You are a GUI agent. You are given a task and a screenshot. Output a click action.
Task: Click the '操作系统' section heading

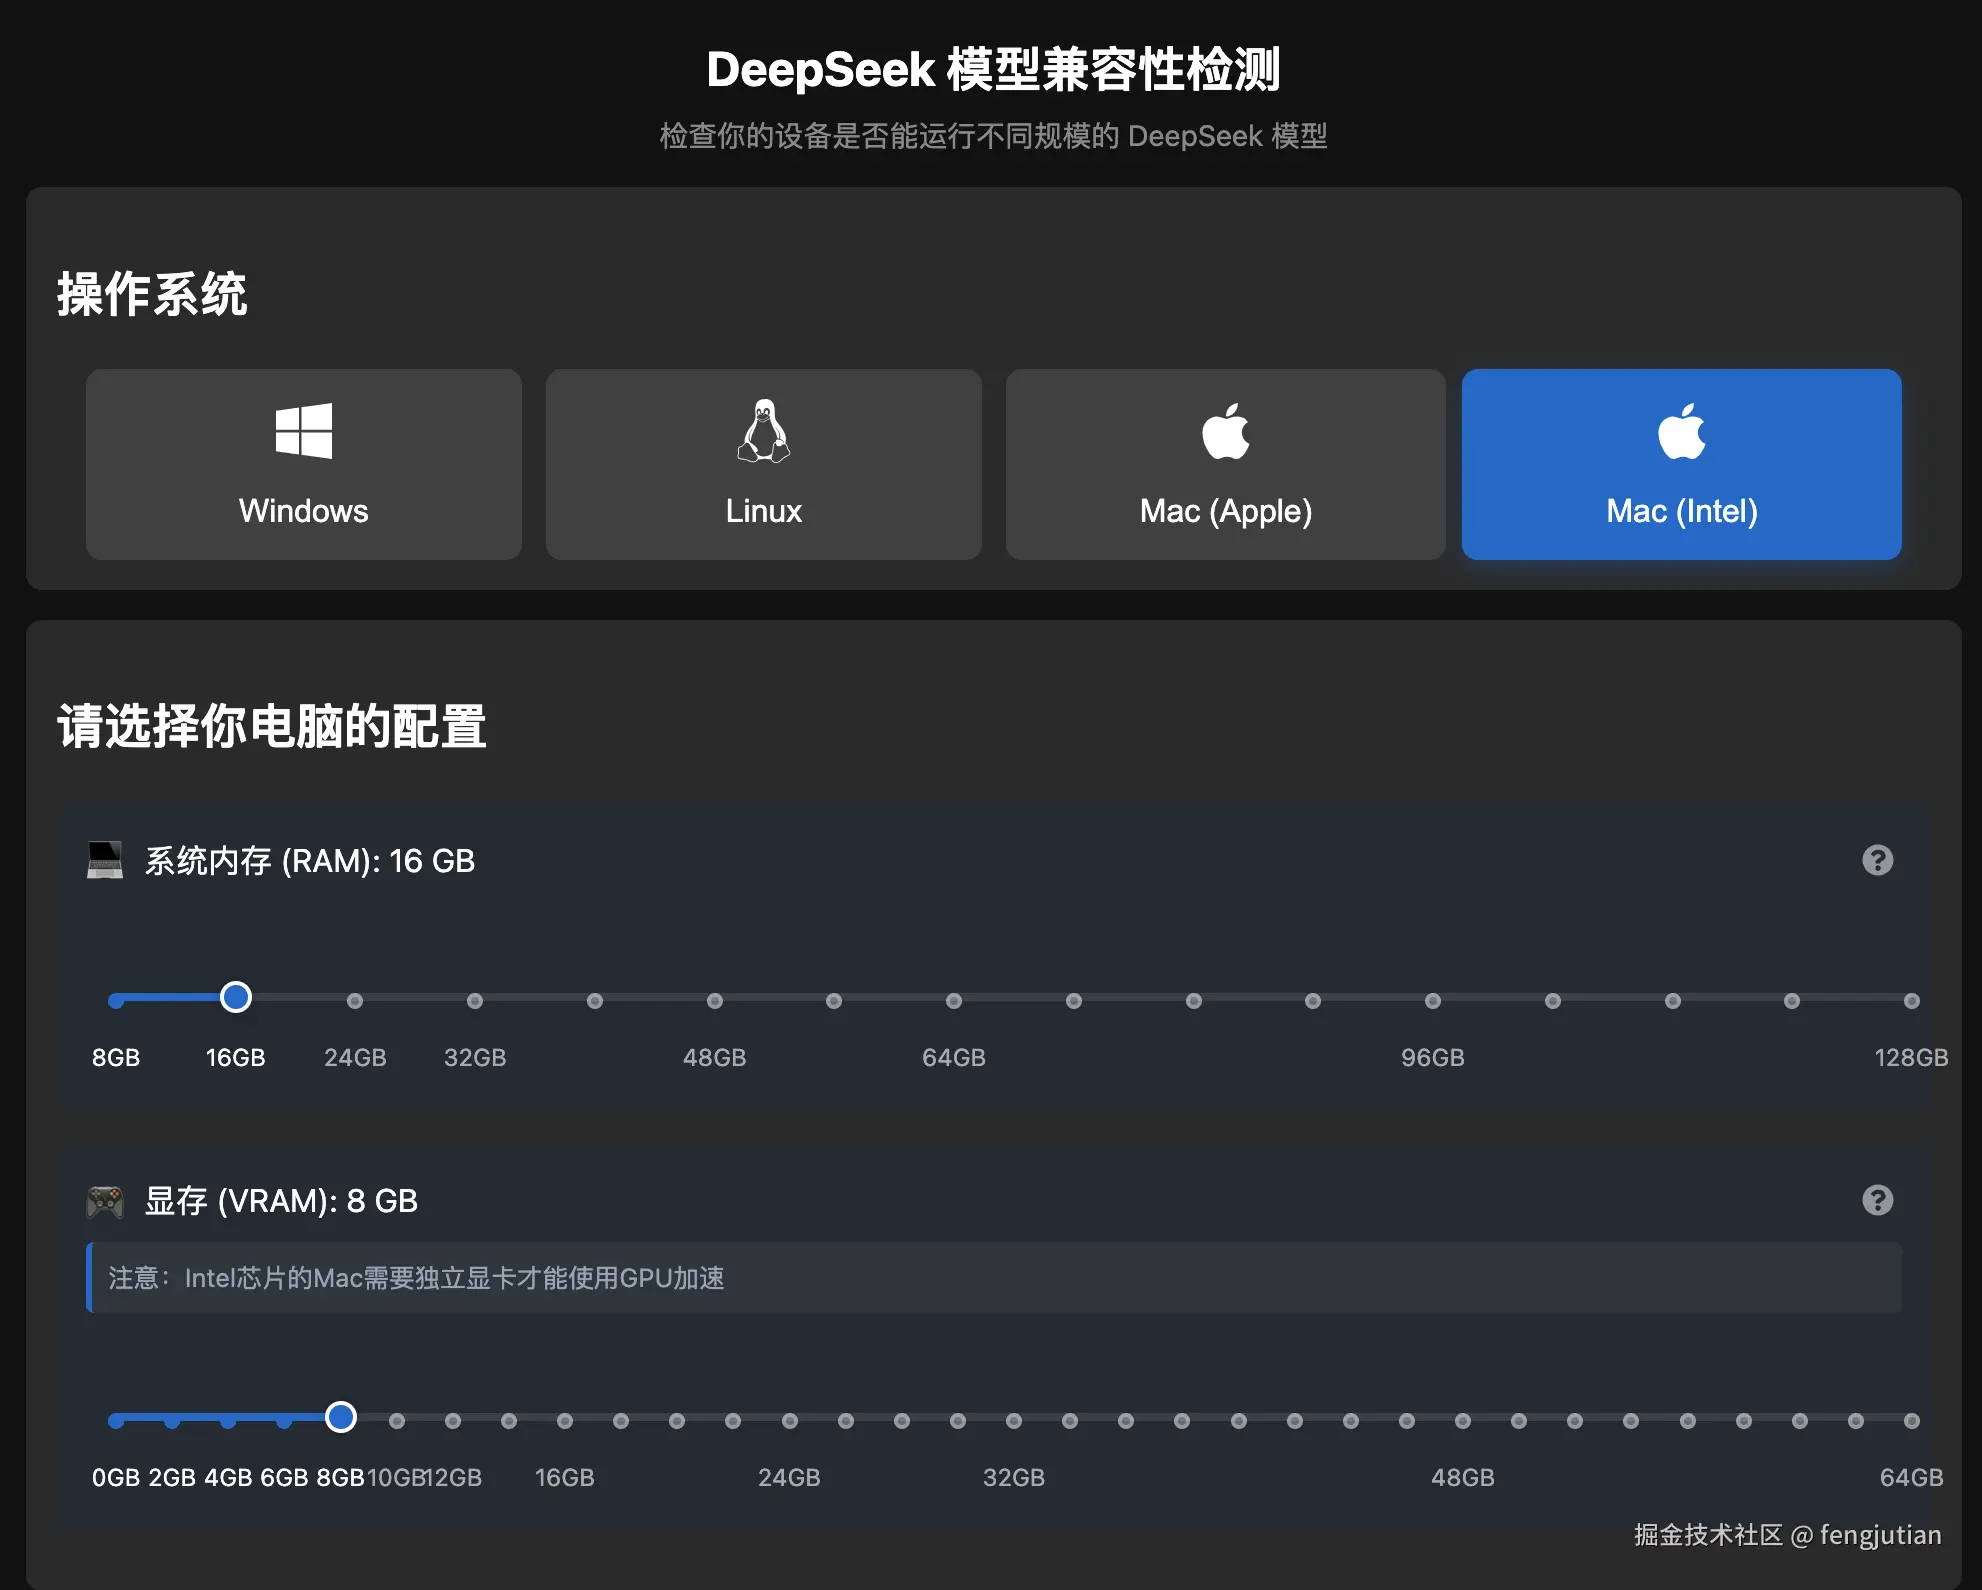click(x=152, y=294)
